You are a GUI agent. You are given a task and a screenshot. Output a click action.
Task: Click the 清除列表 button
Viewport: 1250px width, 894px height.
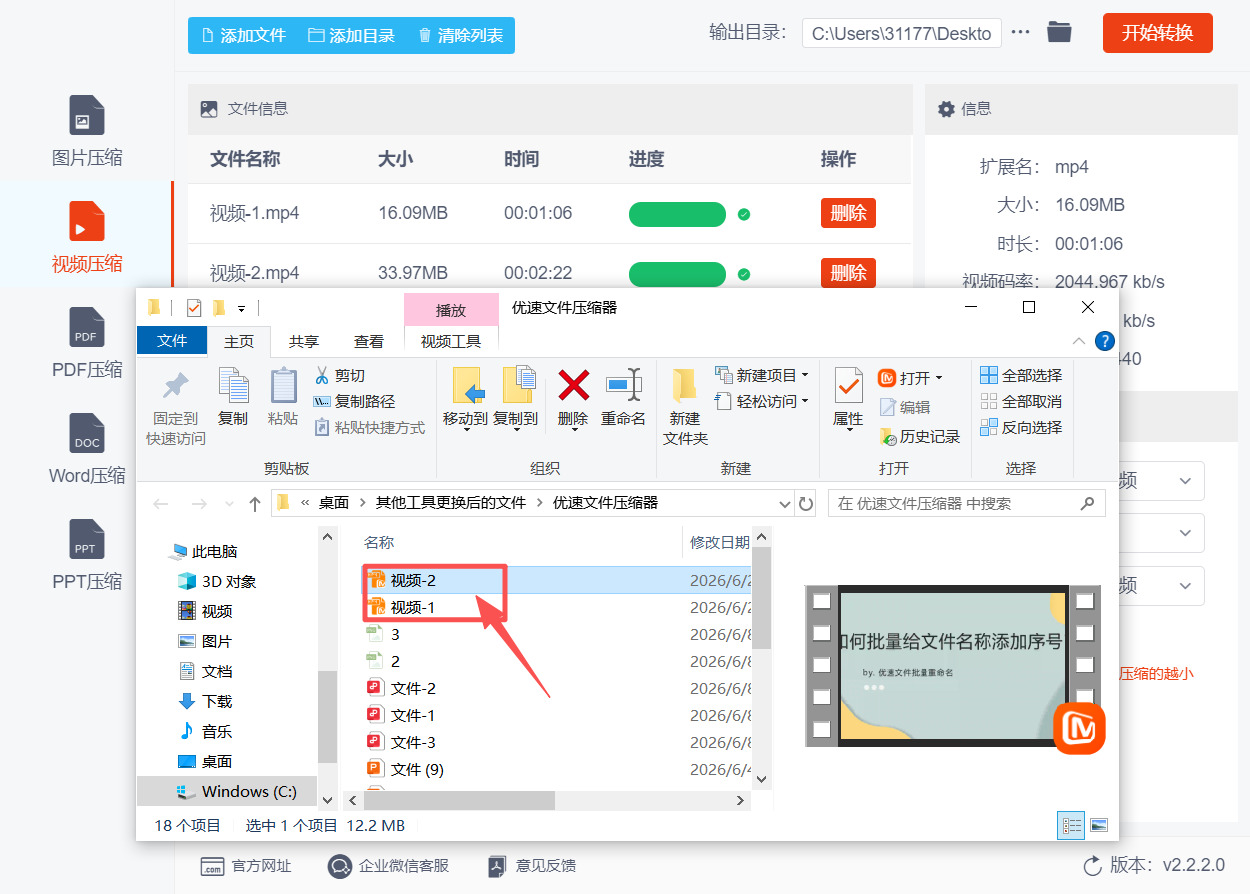[460, 35]
